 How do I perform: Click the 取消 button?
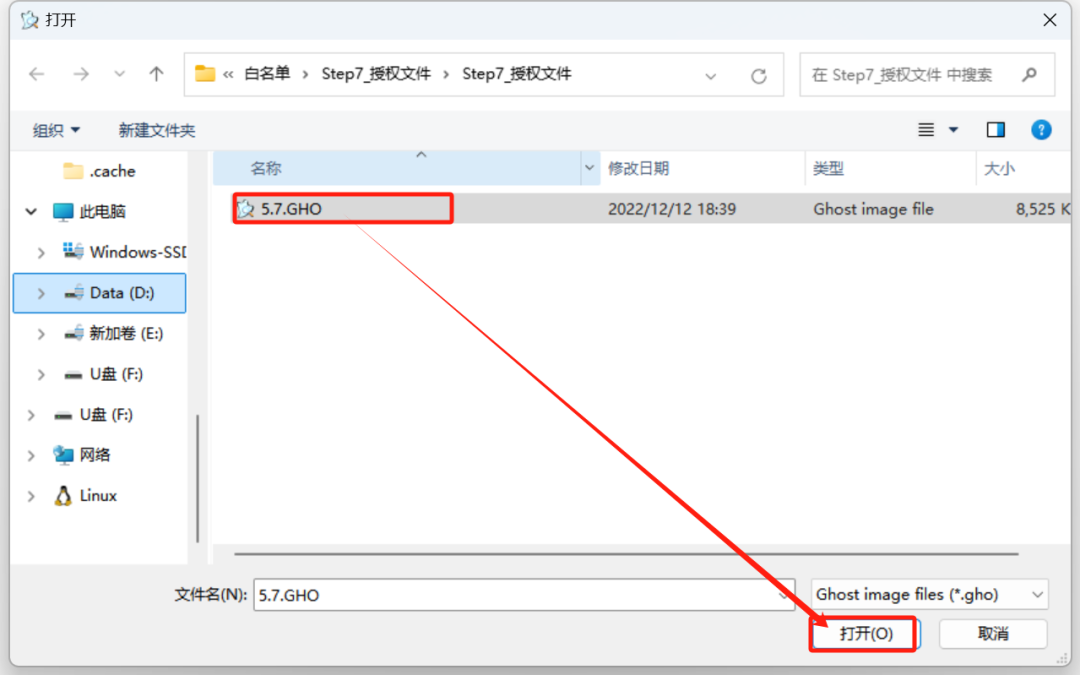point(993,634)
